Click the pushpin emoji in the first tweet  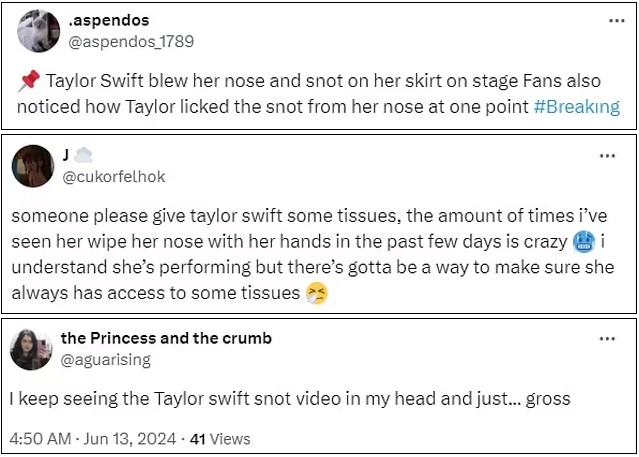29,80
